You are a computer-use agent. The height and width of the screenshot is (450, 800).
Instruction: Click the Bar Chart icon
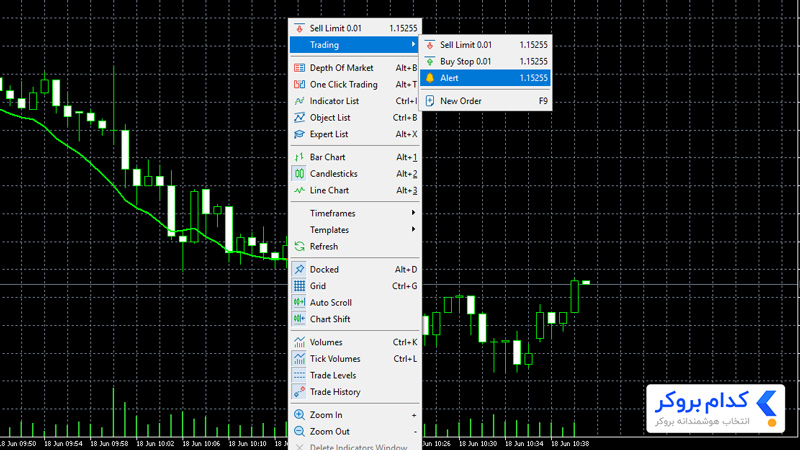click(x=299, y=157)
